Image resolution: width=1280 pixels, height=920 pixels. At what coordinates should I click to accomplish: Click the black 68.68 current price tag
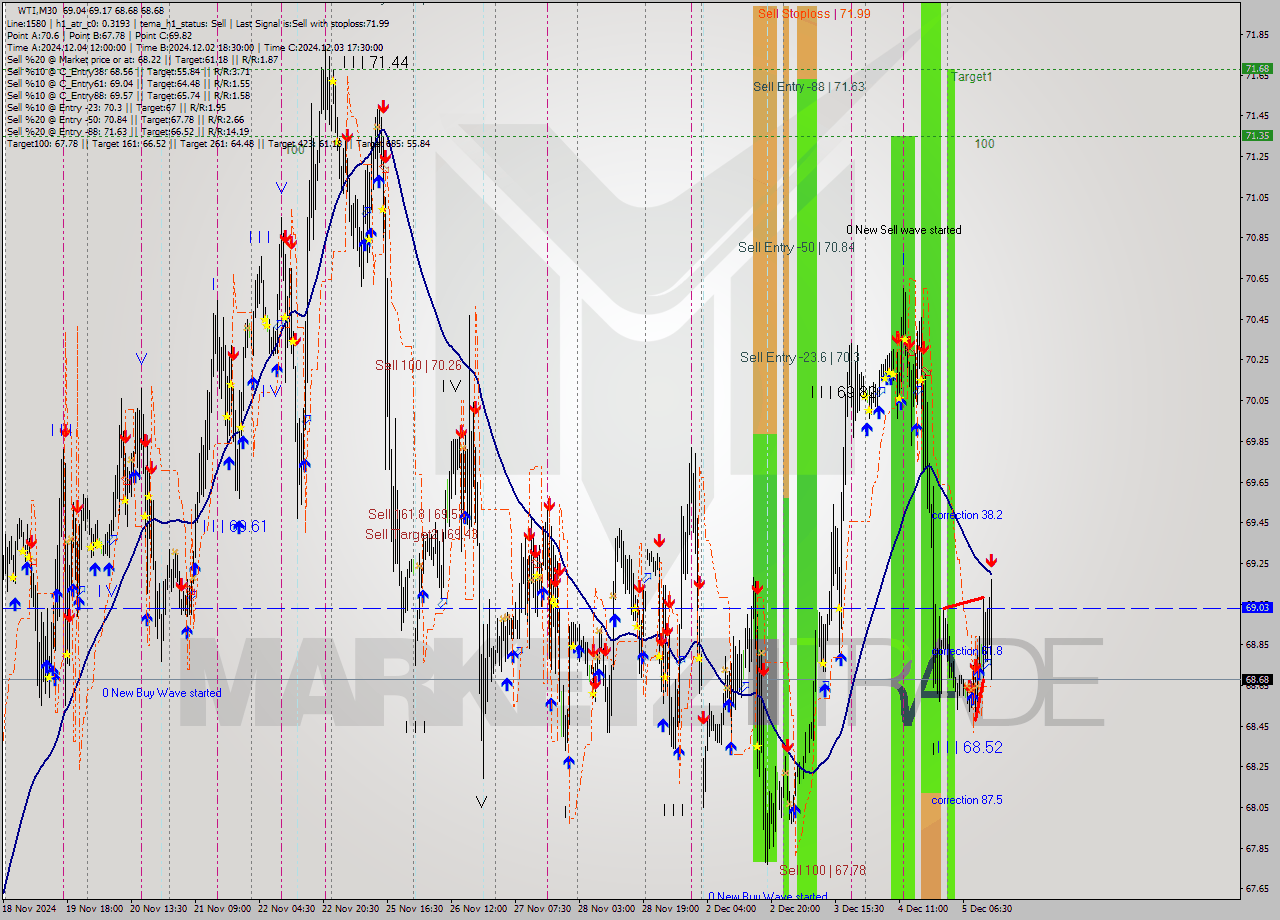coord(1257,679)
